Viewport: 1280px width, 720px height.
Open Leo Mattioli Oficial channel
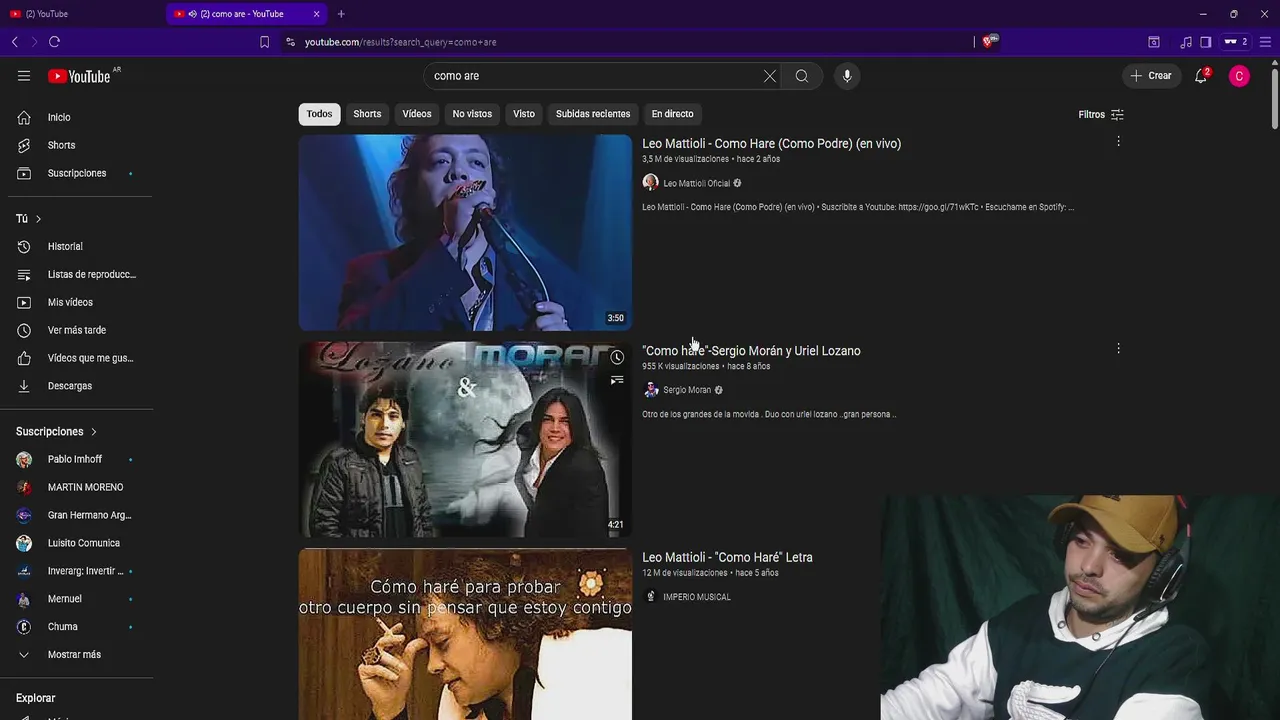696,183
